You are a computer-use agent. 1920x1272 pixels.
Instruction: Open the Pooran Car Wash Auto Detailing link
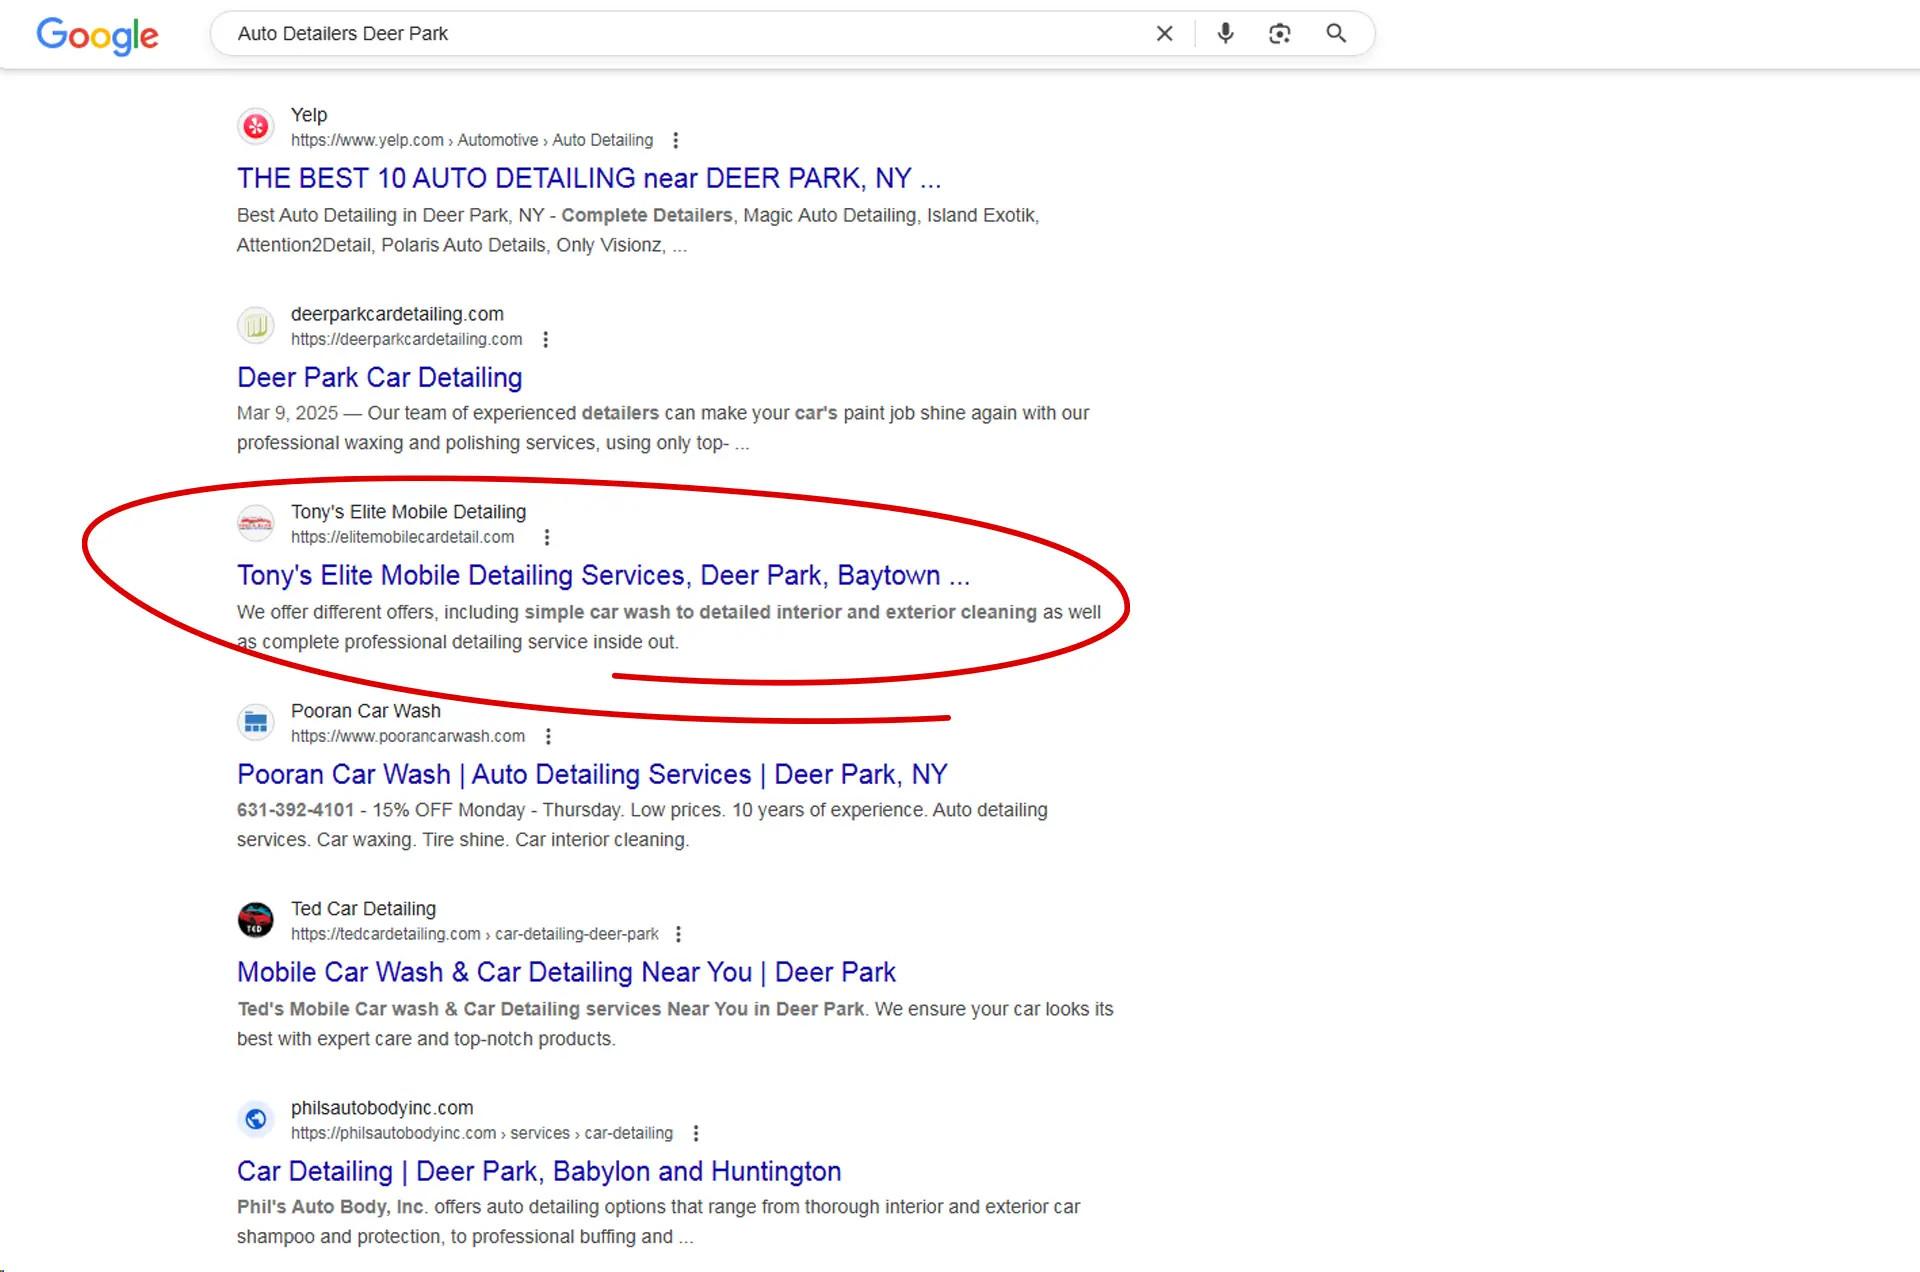coord(591,775)
